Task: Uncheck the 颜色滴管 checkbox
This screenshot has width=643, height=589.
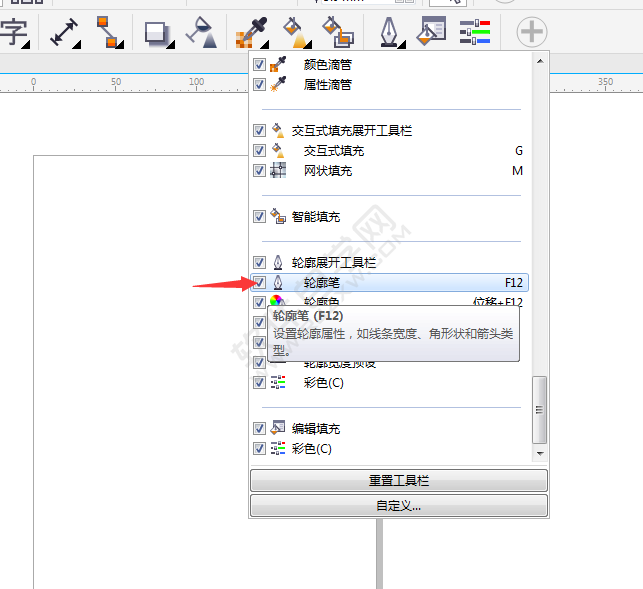Action: pos(259,64)
